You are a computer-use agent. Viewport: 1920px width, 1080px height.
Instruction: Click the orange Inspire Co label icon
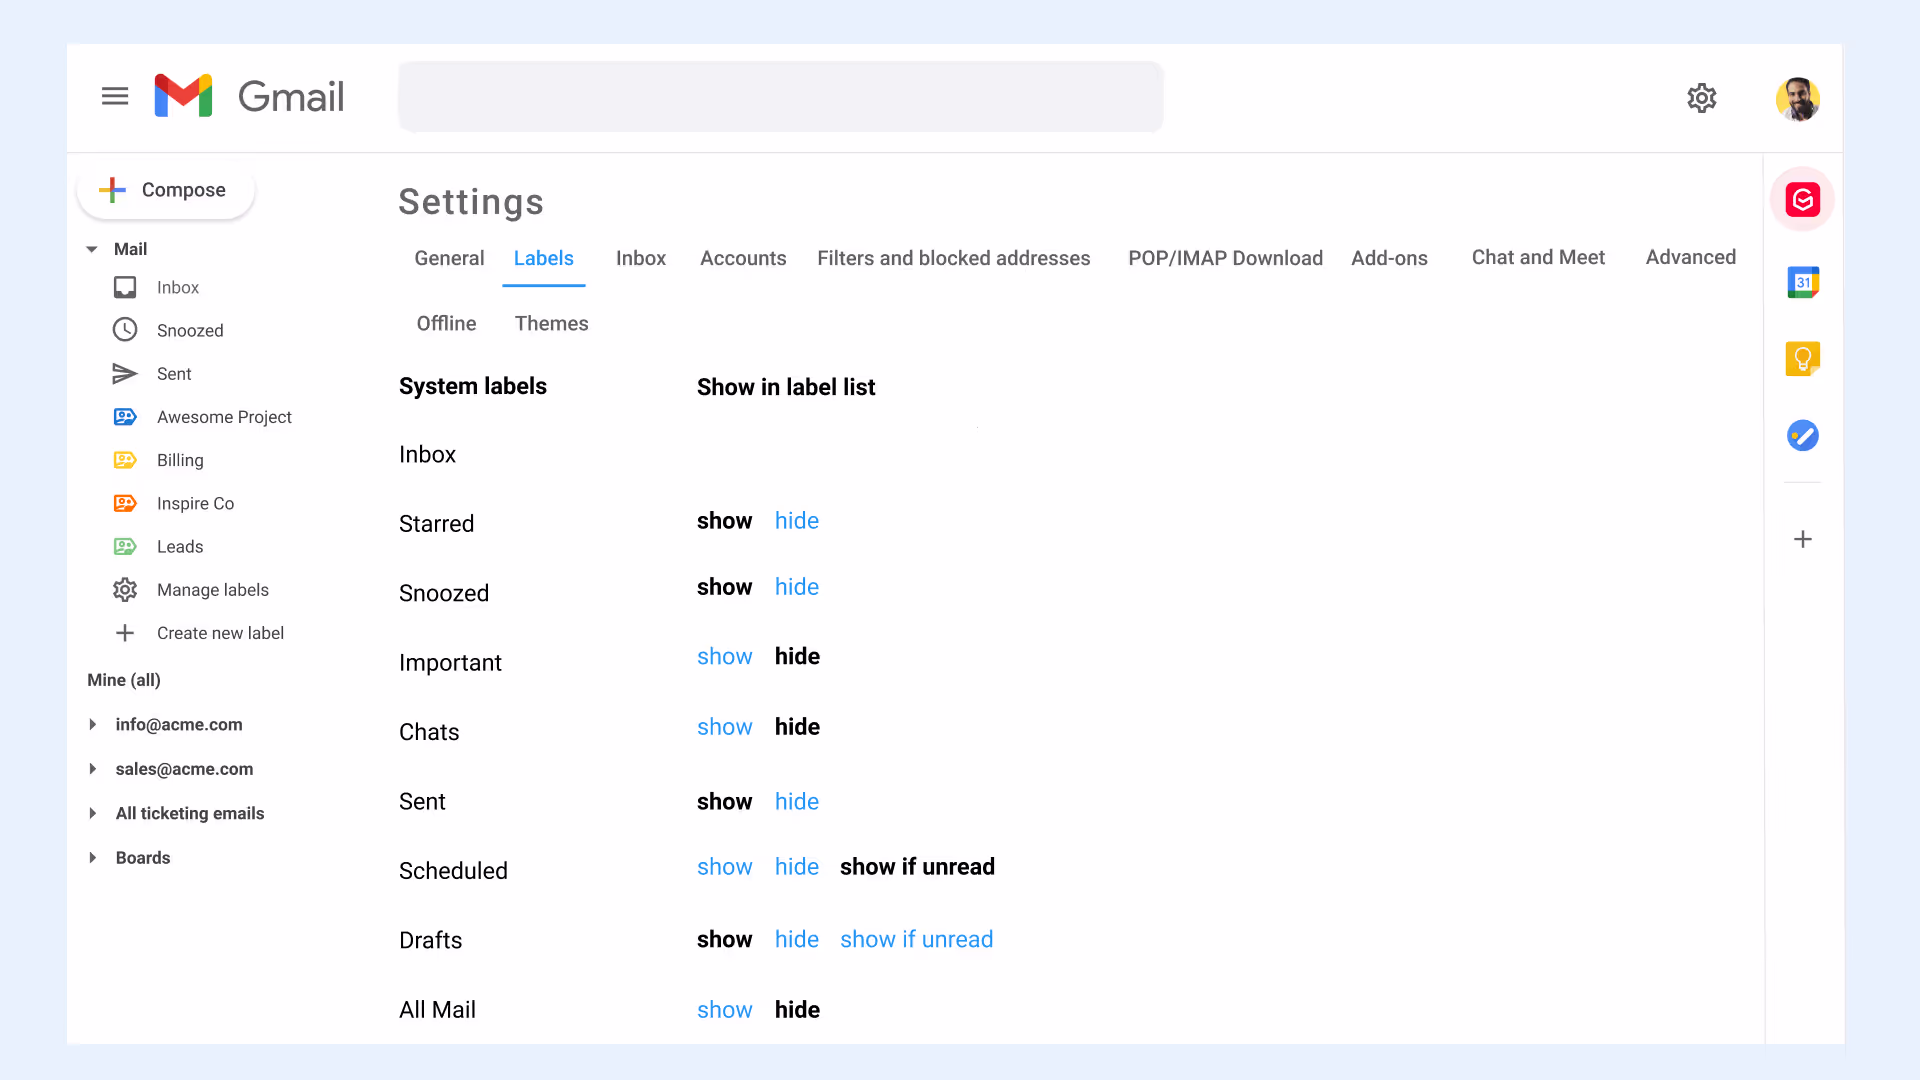[x=125, y=503]
